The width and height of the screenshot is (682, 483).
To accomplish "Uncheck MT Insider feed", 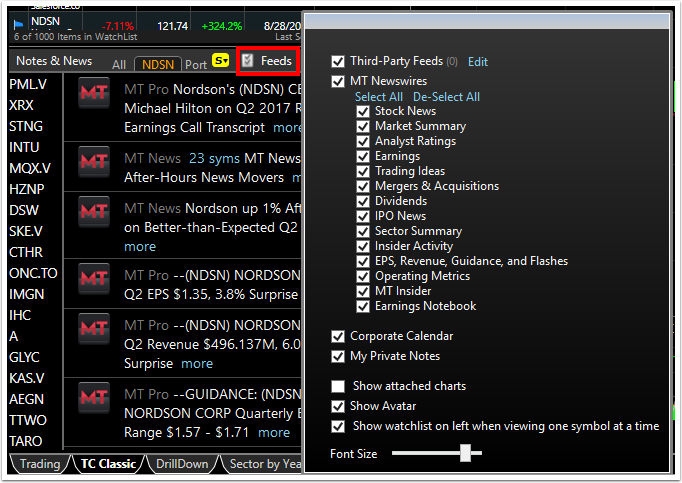I will (x=363, y=292).
